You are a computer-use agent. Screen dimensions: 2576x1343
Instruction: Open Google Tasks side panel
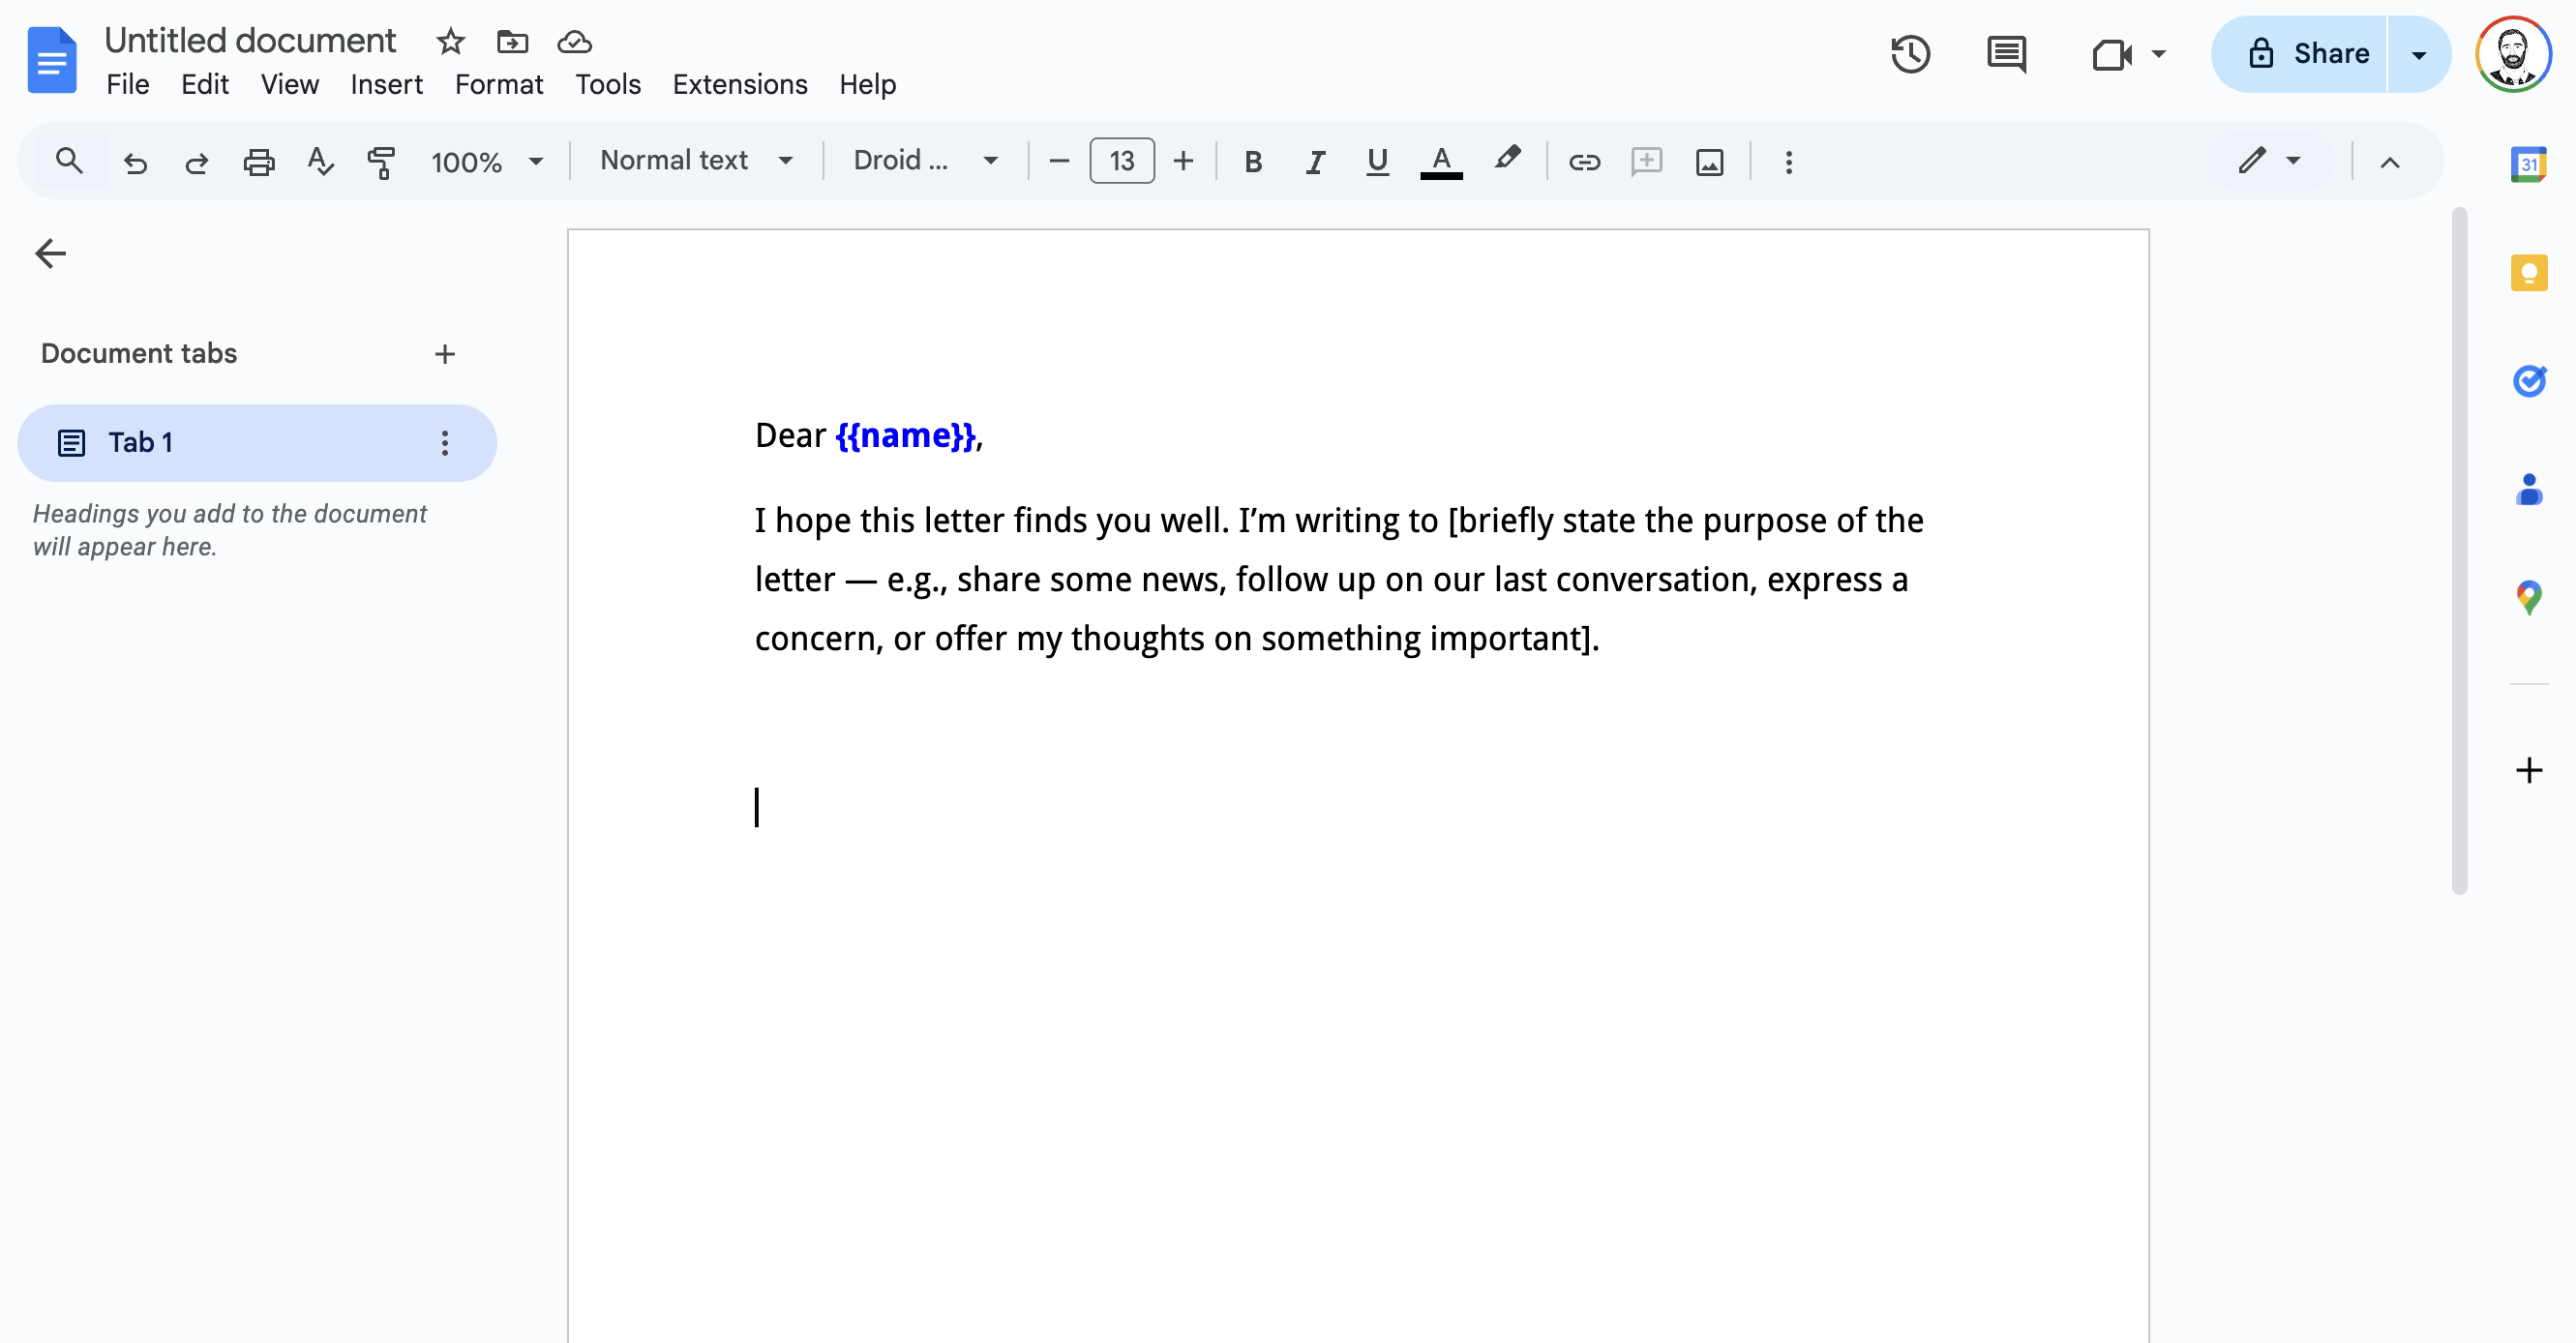click(x=2528, y=380)
